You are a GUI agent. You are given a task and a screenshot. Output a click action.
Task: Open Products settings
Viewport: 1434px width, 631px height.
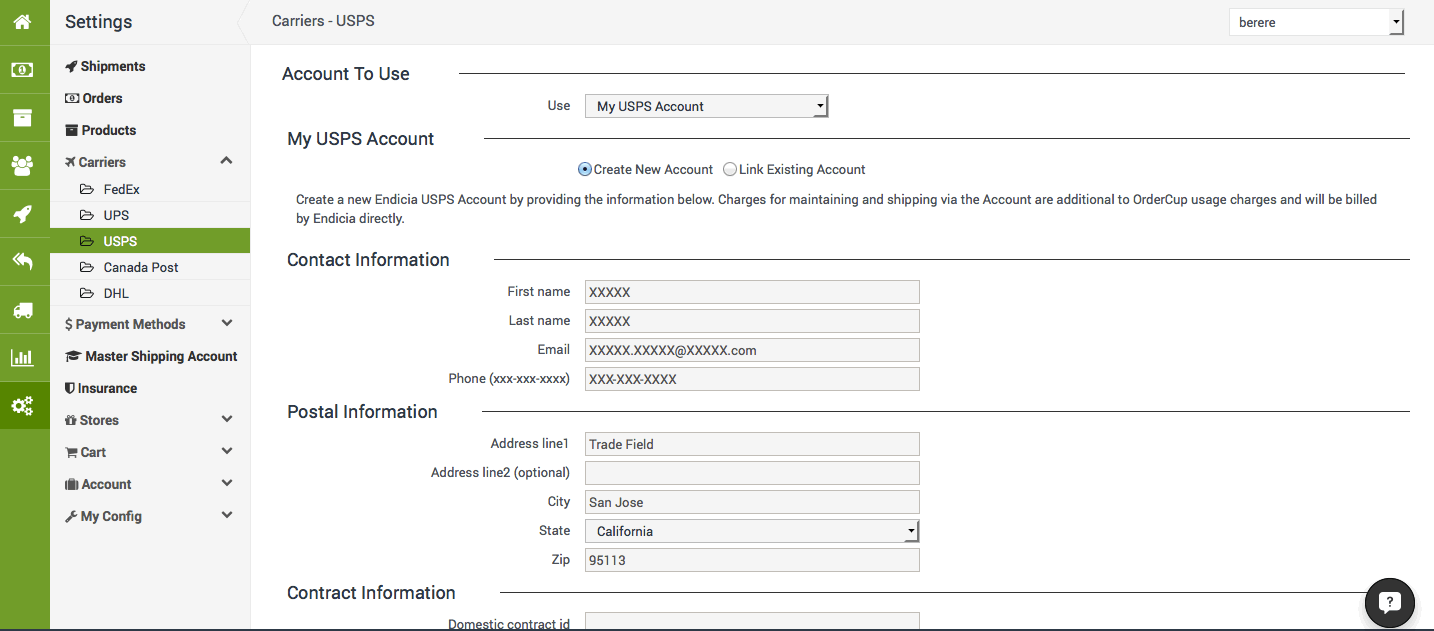(100, 130)
